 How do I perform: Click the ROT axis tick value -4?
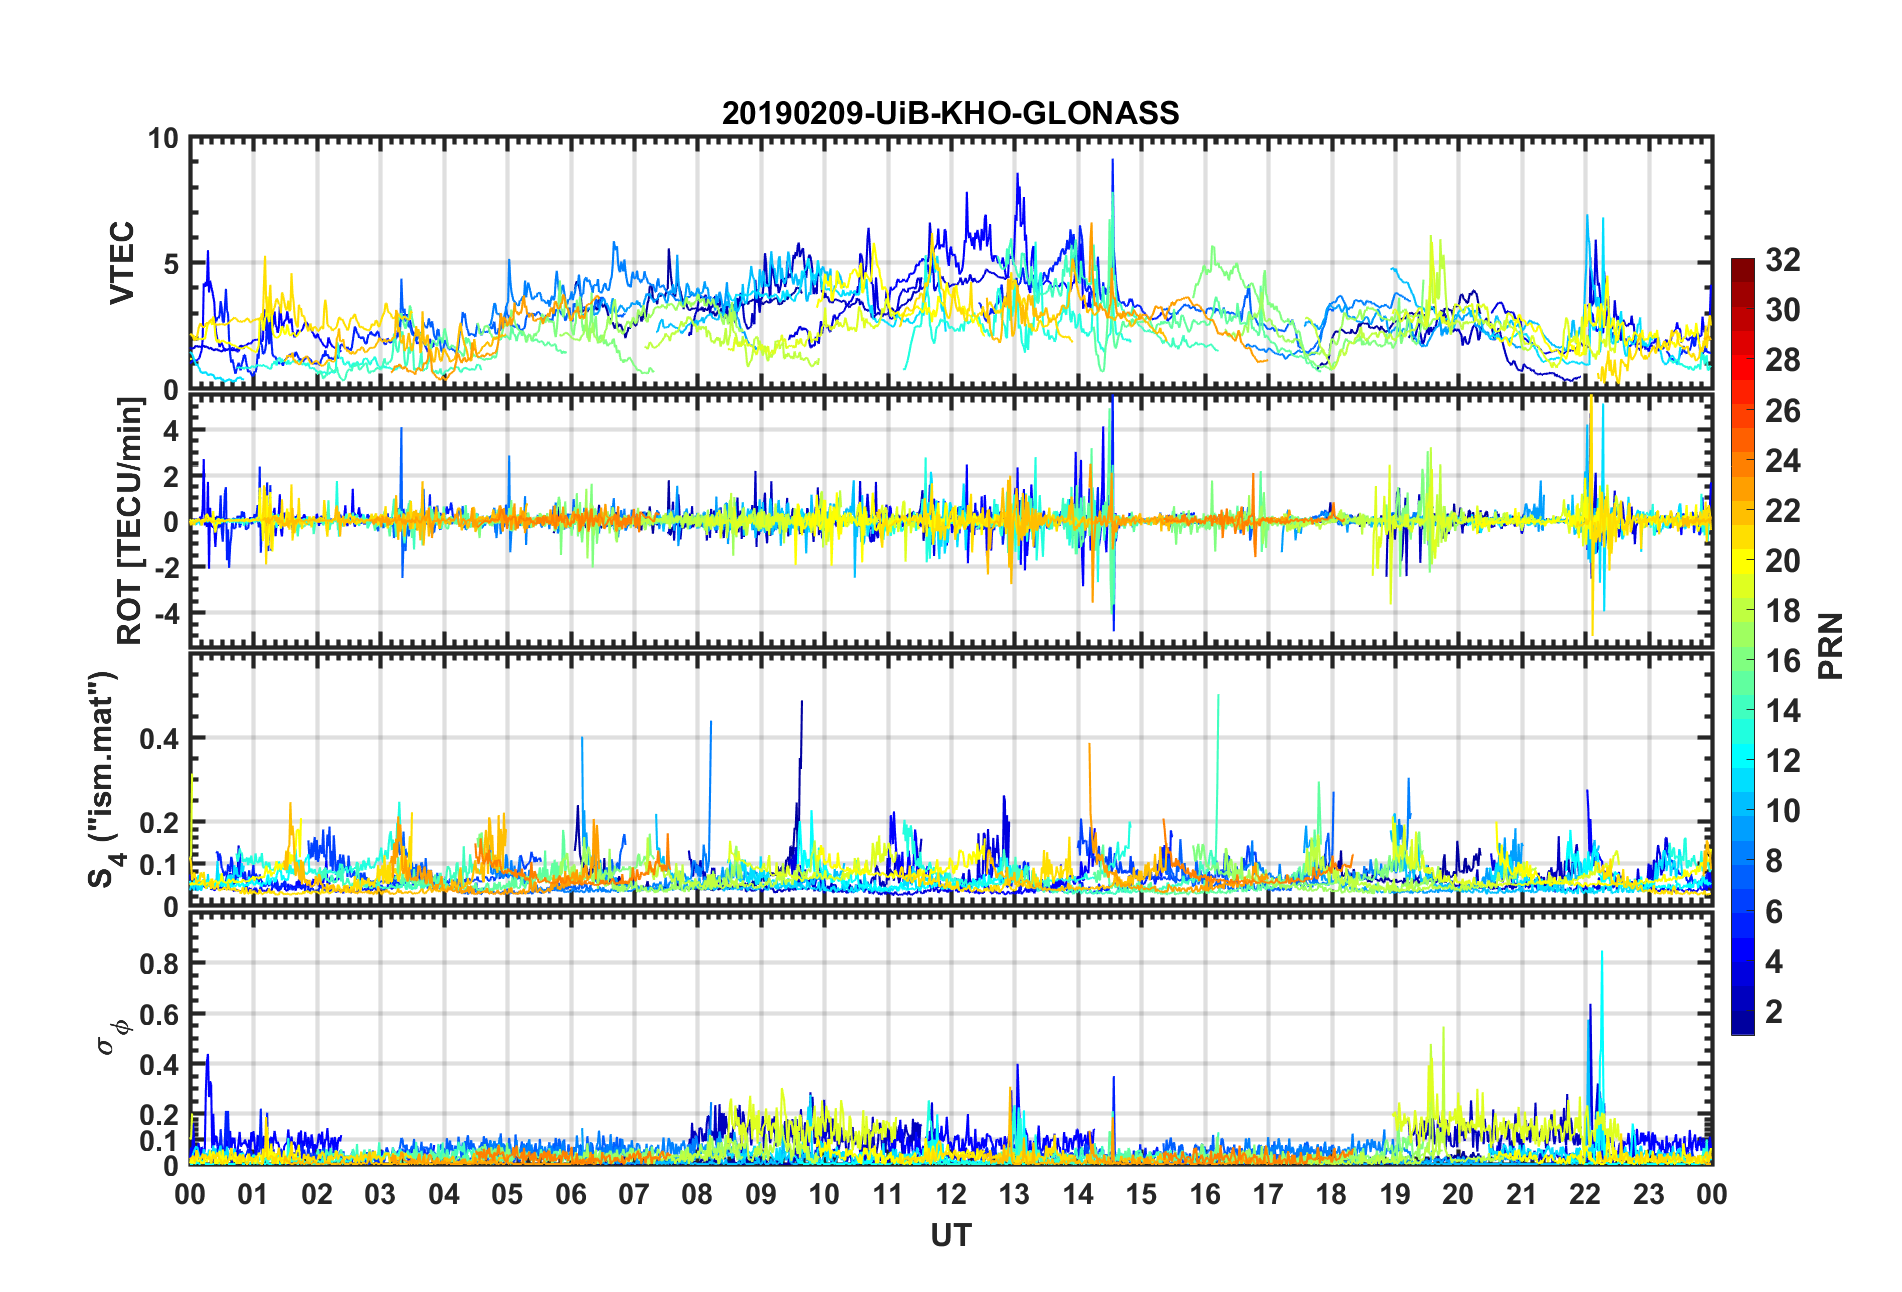click(x=167, y=612)
